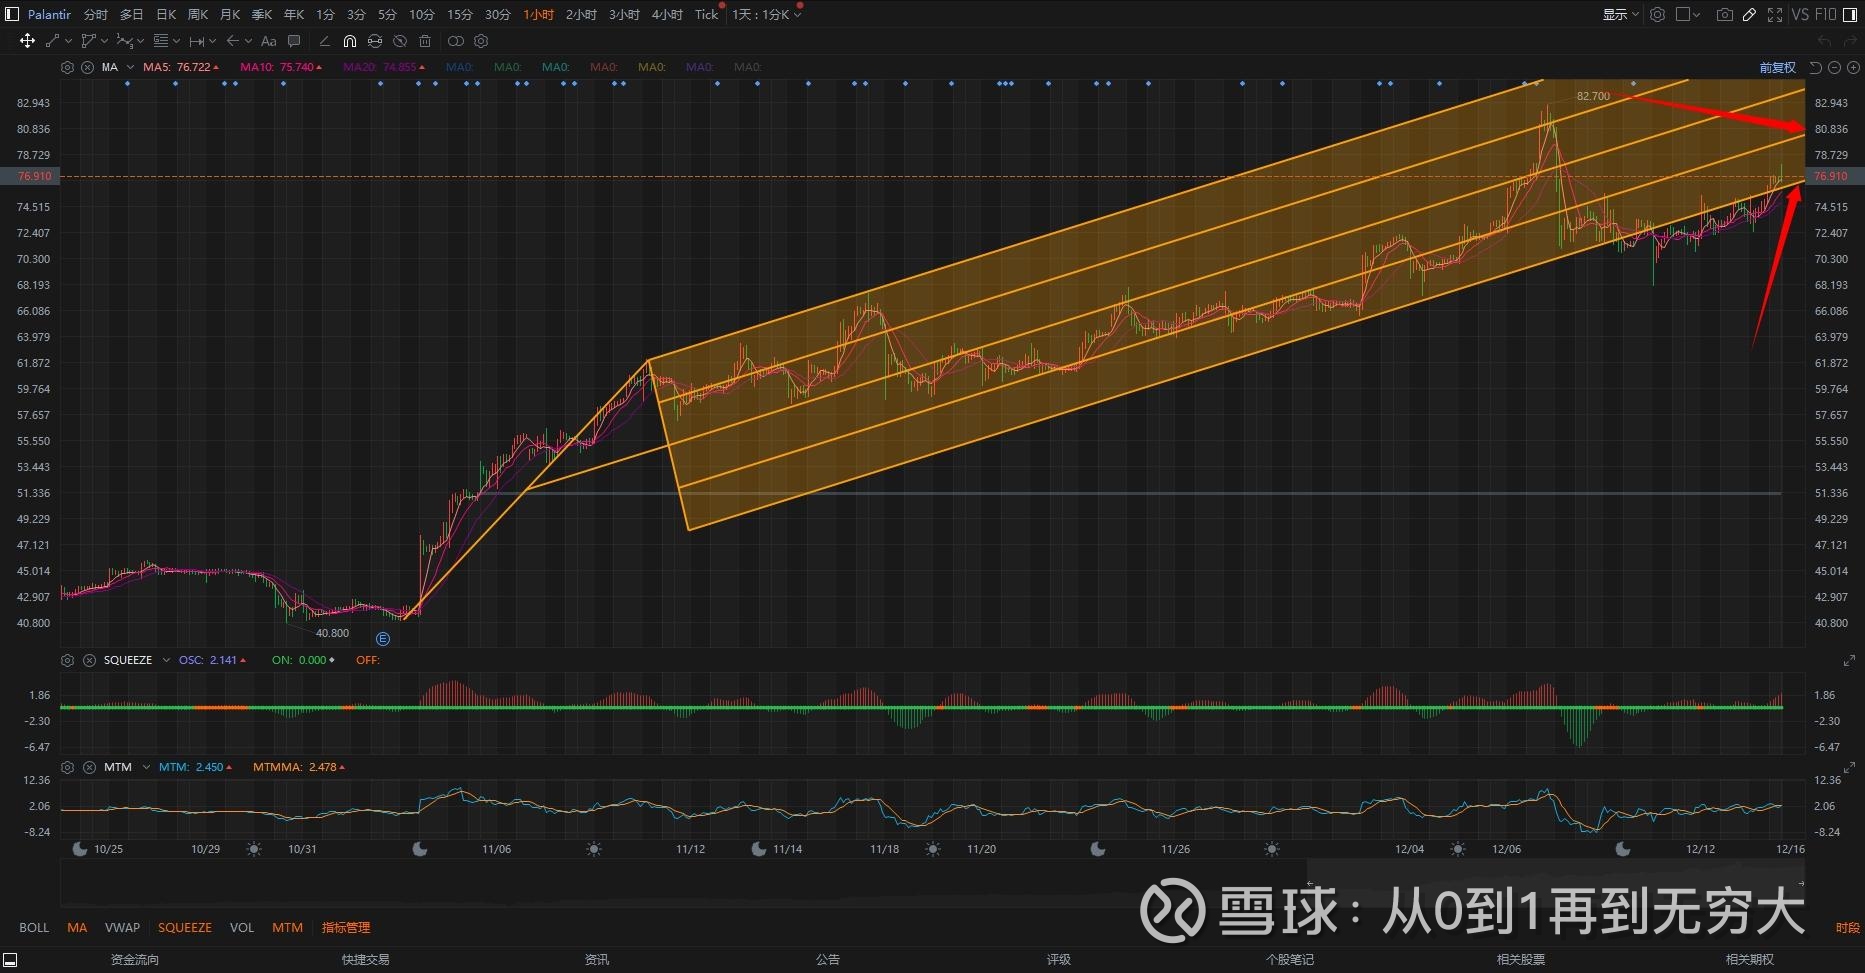This screenshot has width=1865, height=973.
Task: Open MTM indicator settings gear
Action: pos(67,767)
